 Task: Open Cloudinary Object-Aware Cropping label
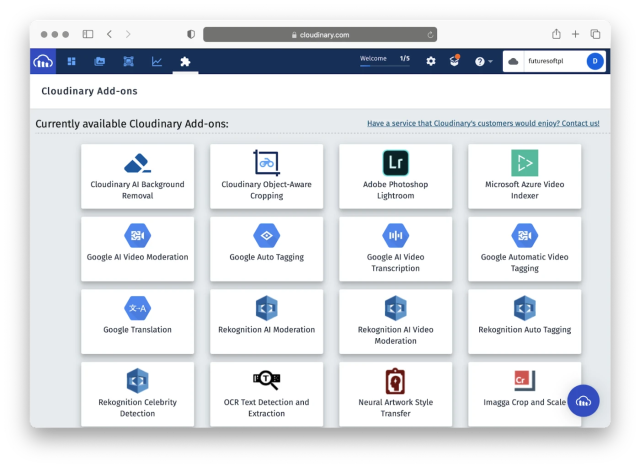(x=267, y=190)
